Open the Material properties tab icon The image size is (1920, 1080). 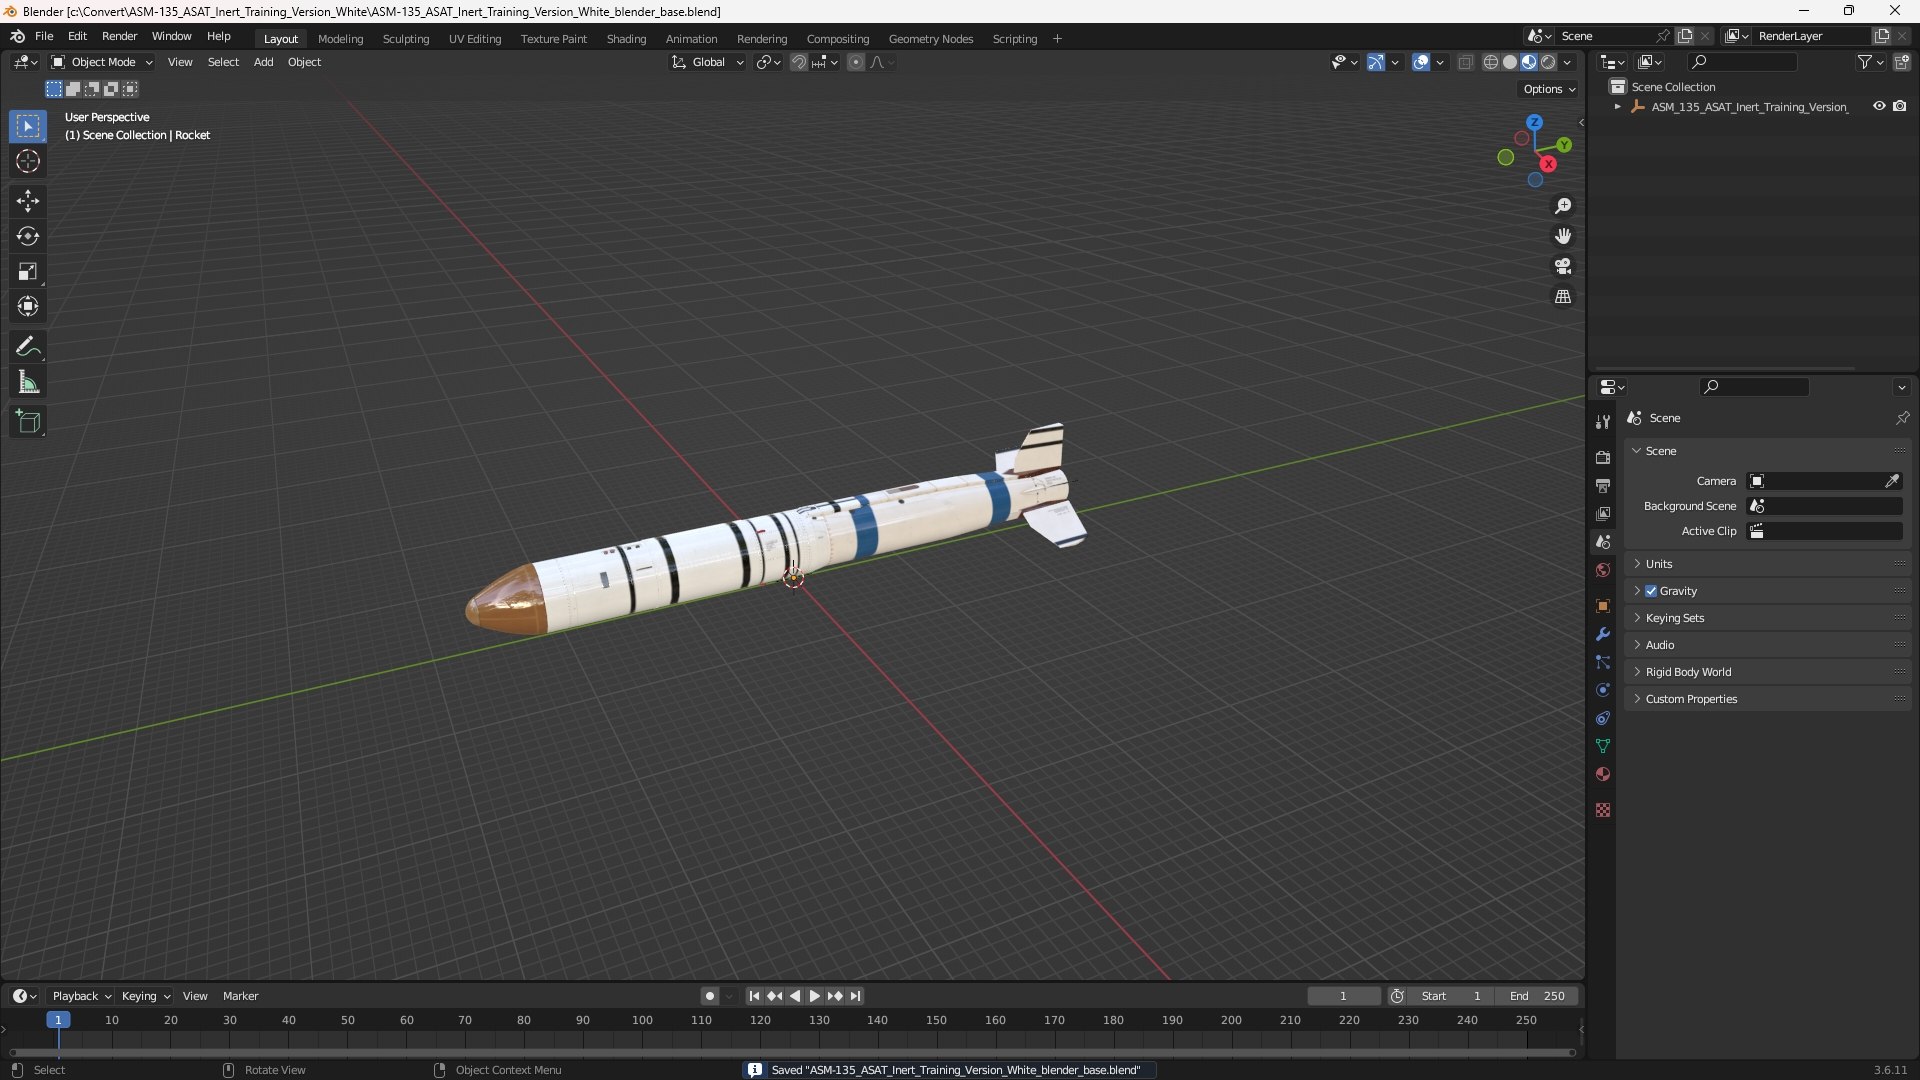(1603, 774)
